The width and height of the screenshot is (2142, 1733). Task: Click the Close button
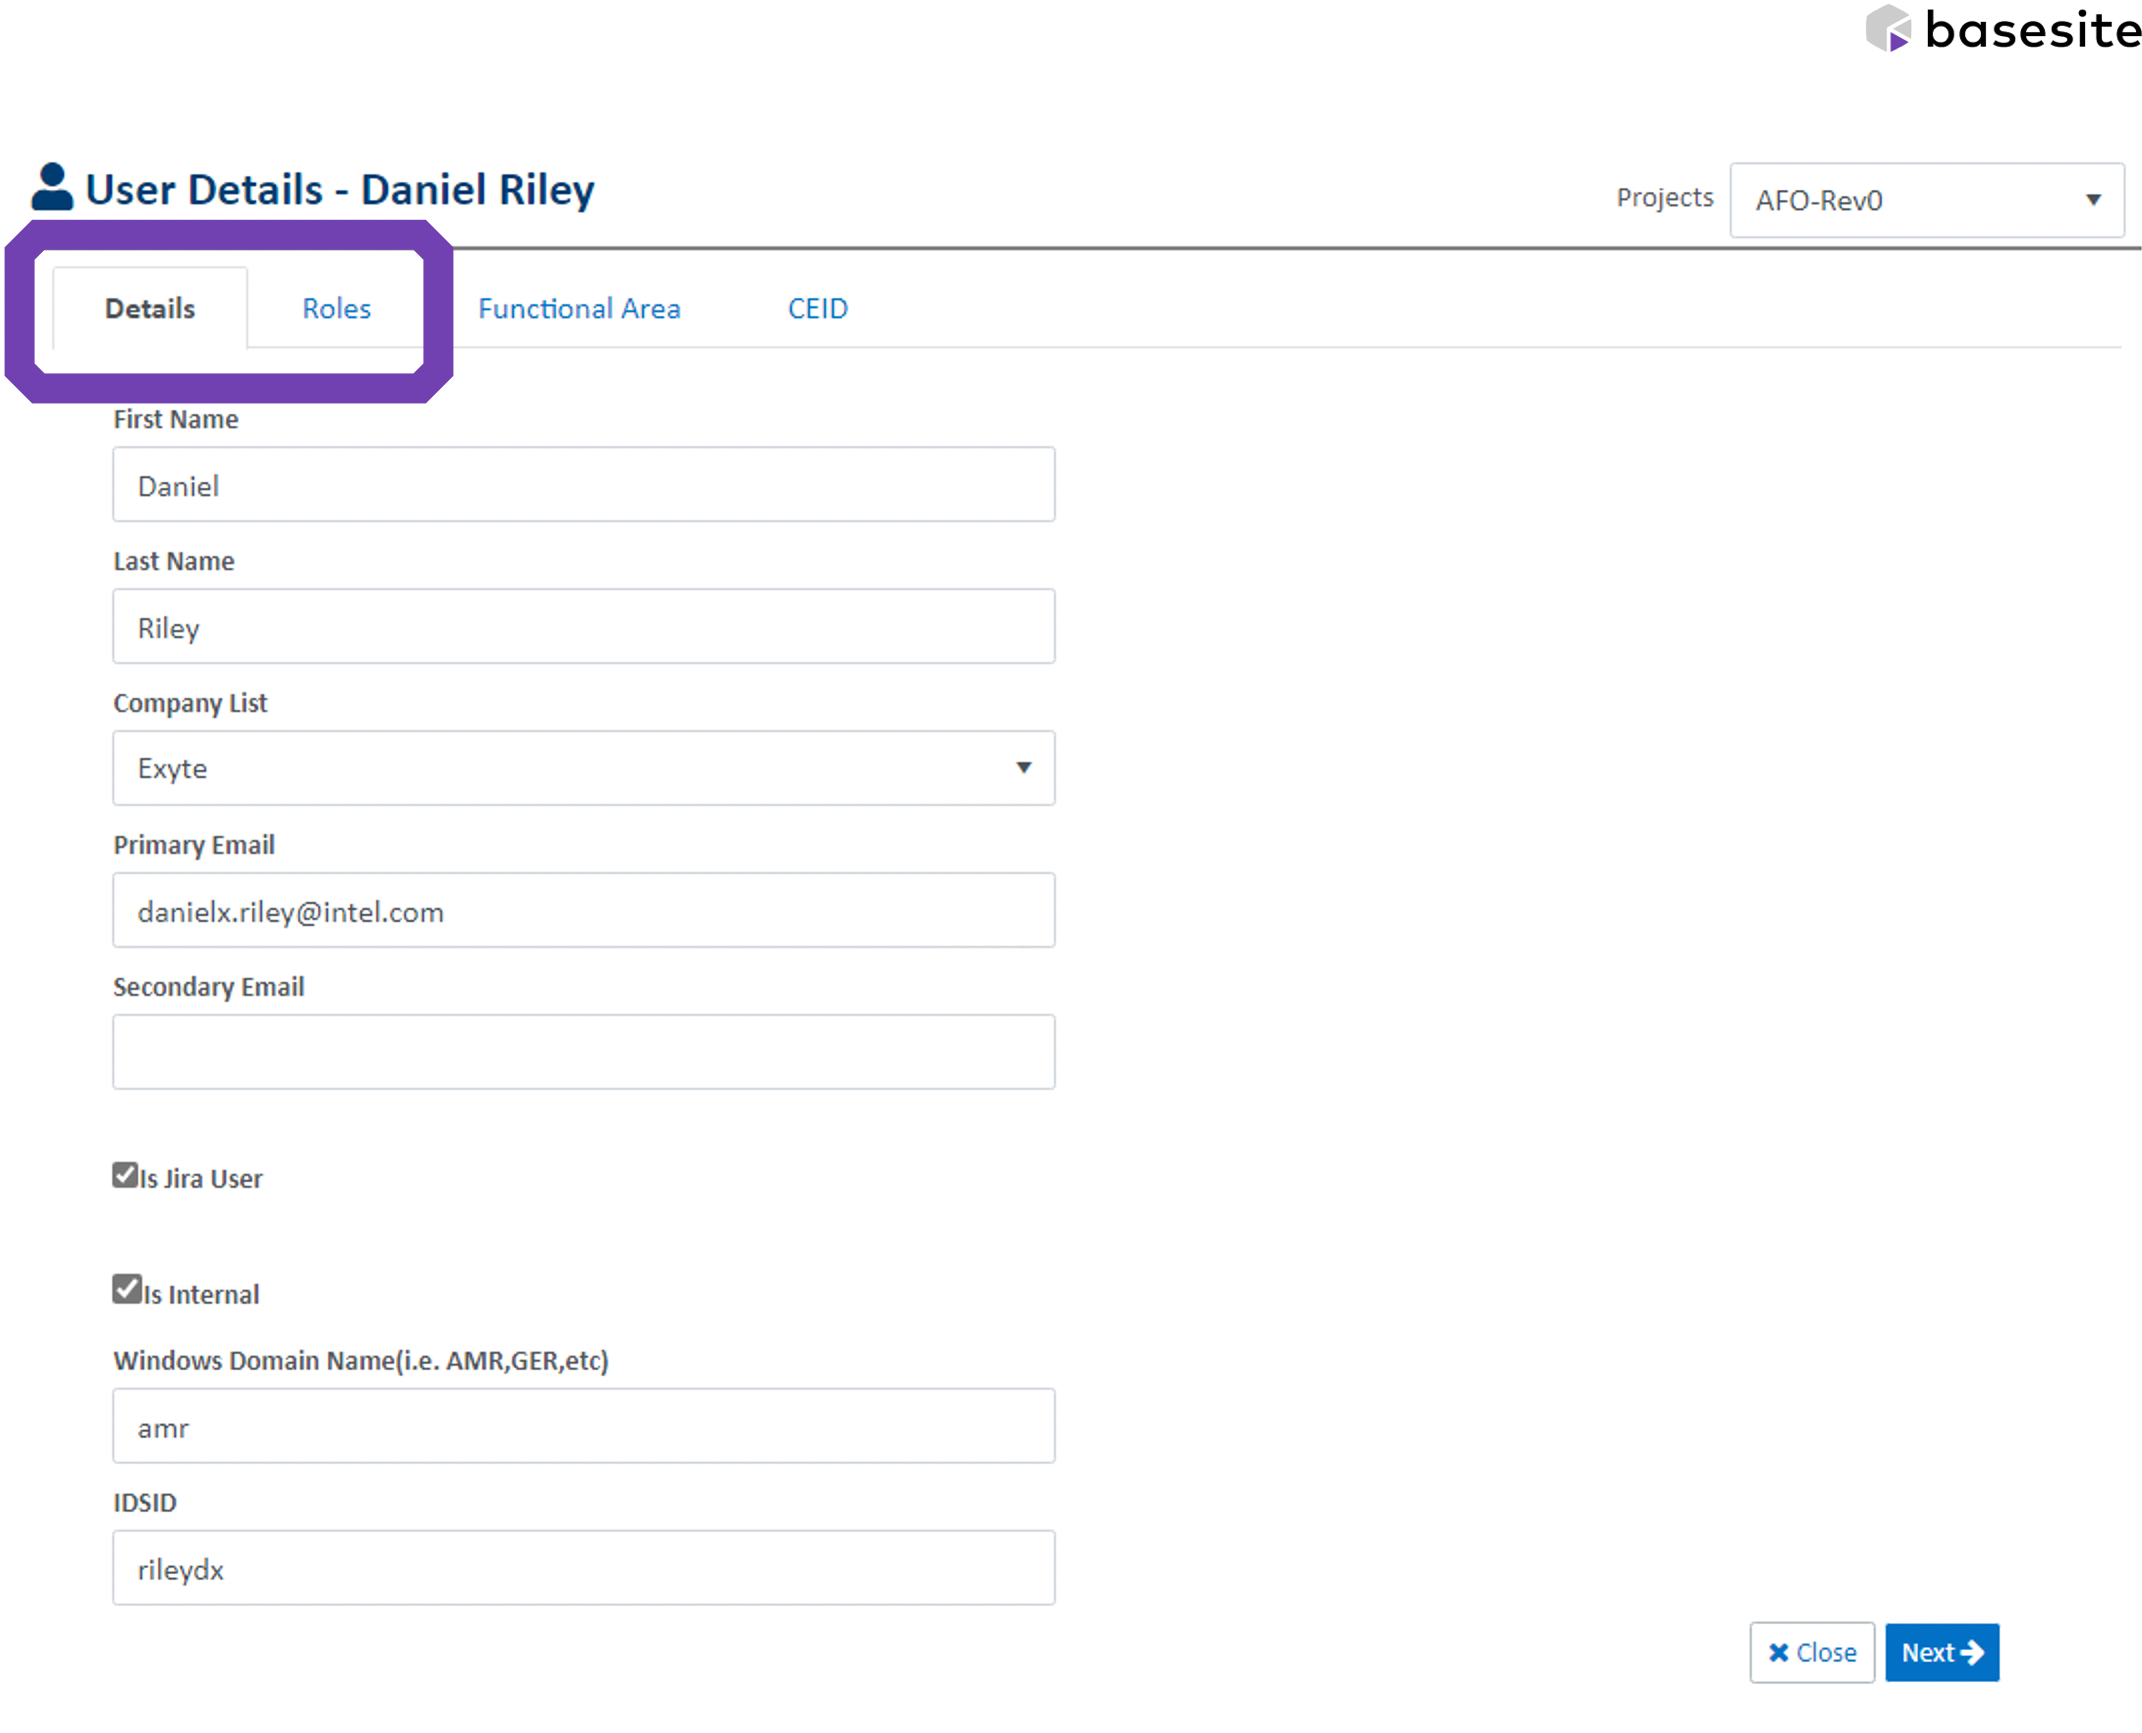pyautogui.click(x=1811, y=1652)
